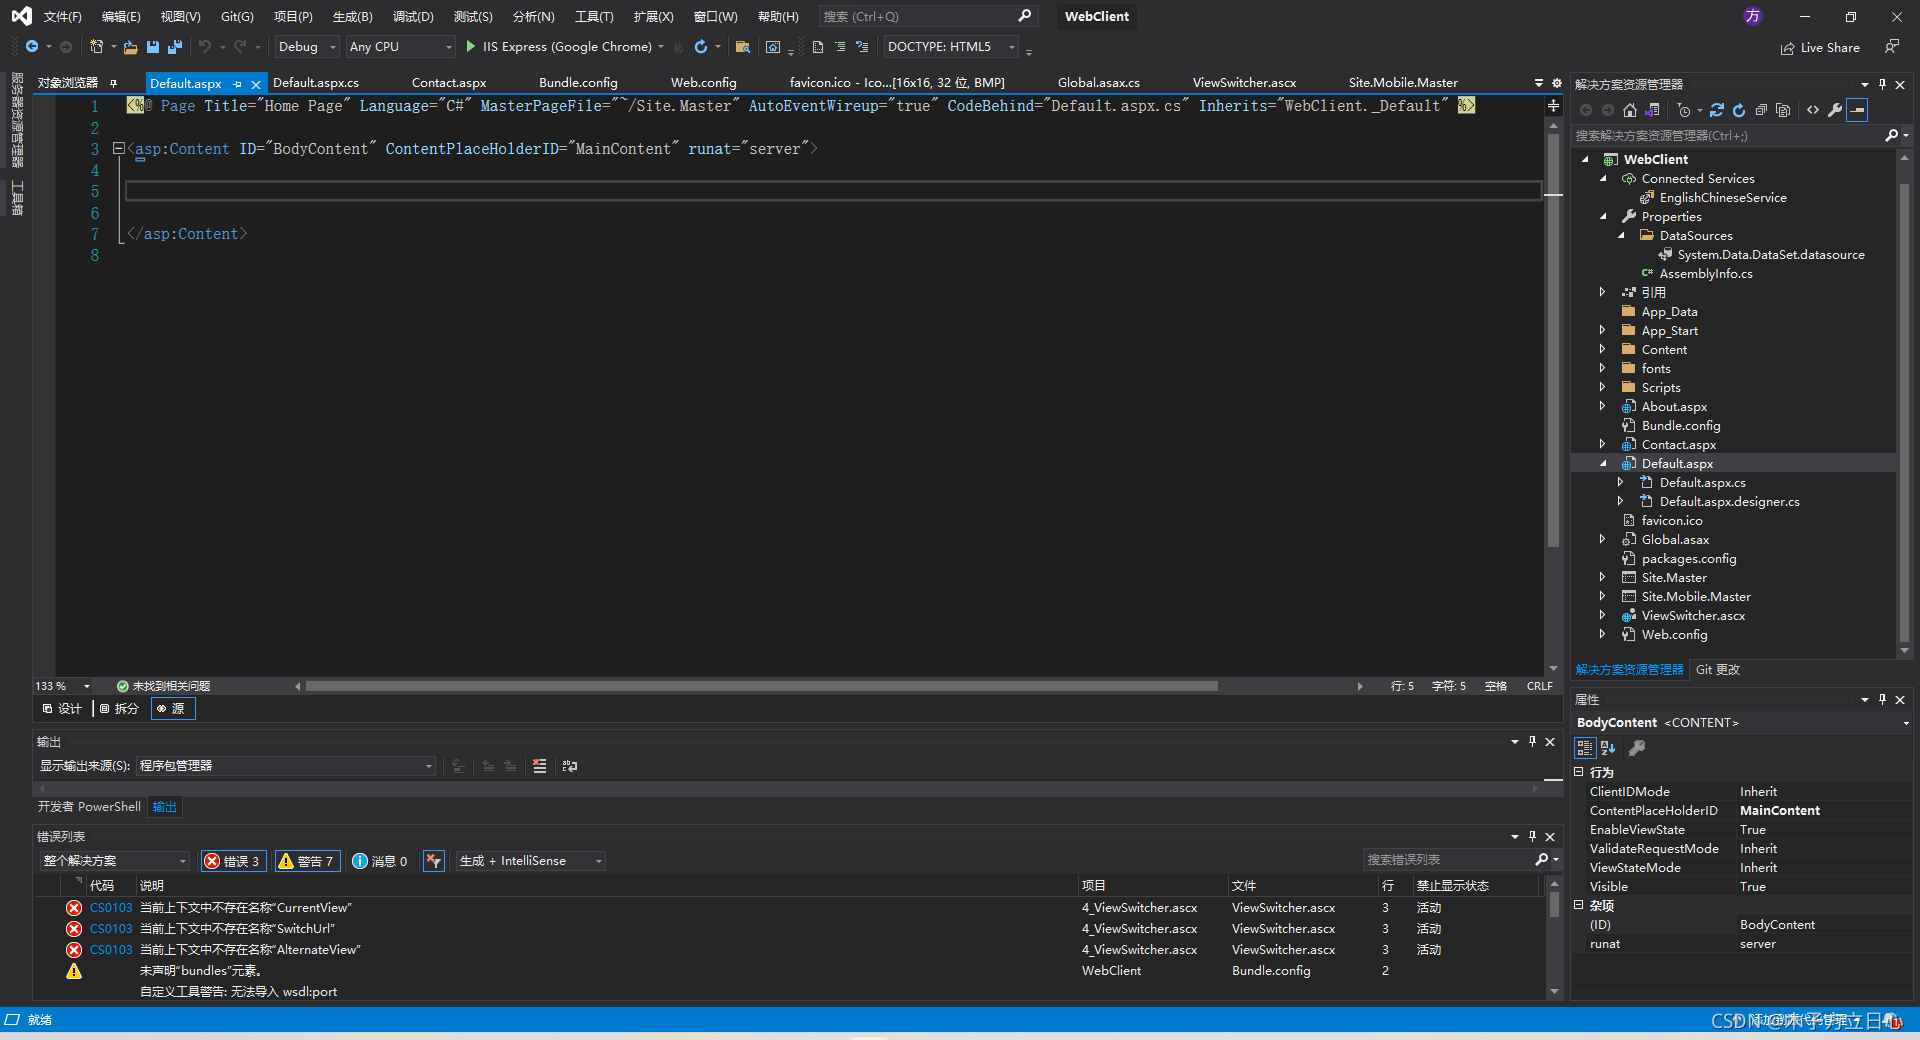Toggle the Categorized view in Properties panel
Viewport: 1920px width, 1040px height.
tap(1585, 747)
